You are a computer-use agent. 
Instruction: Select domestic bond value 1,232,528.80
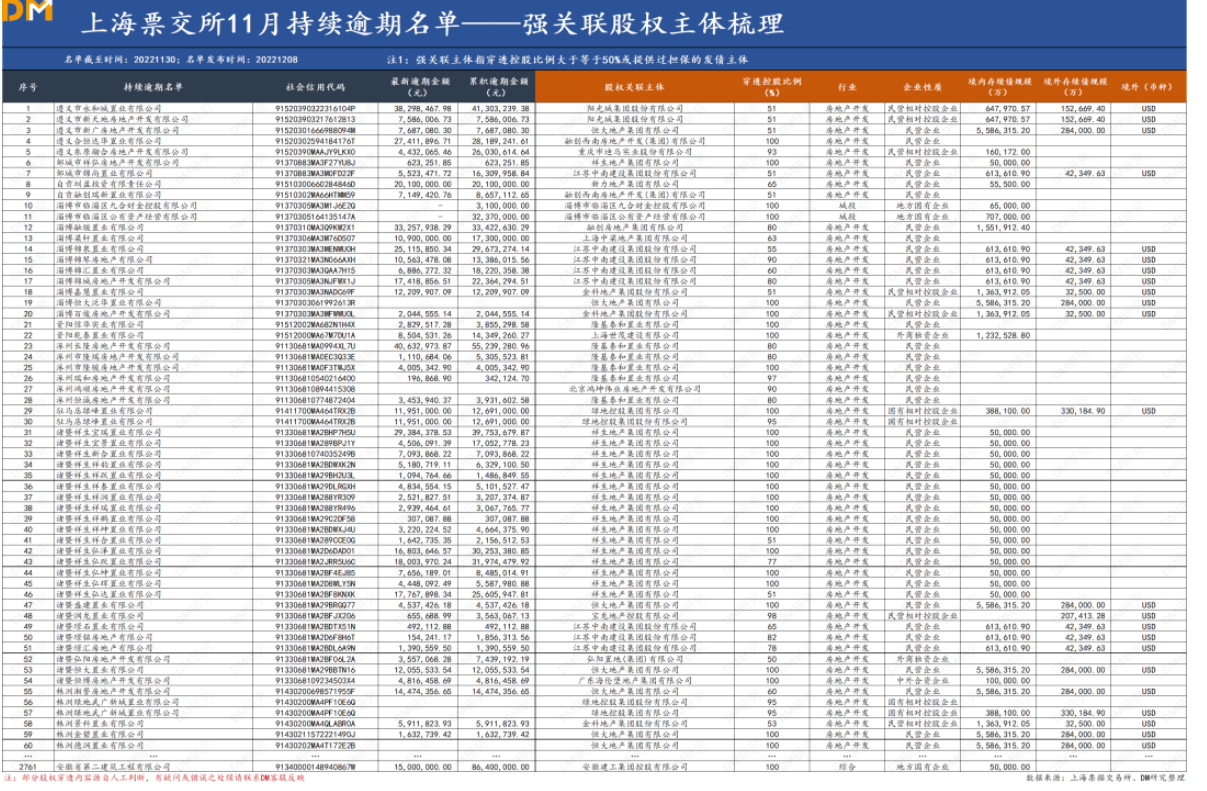click(1005, 336)
